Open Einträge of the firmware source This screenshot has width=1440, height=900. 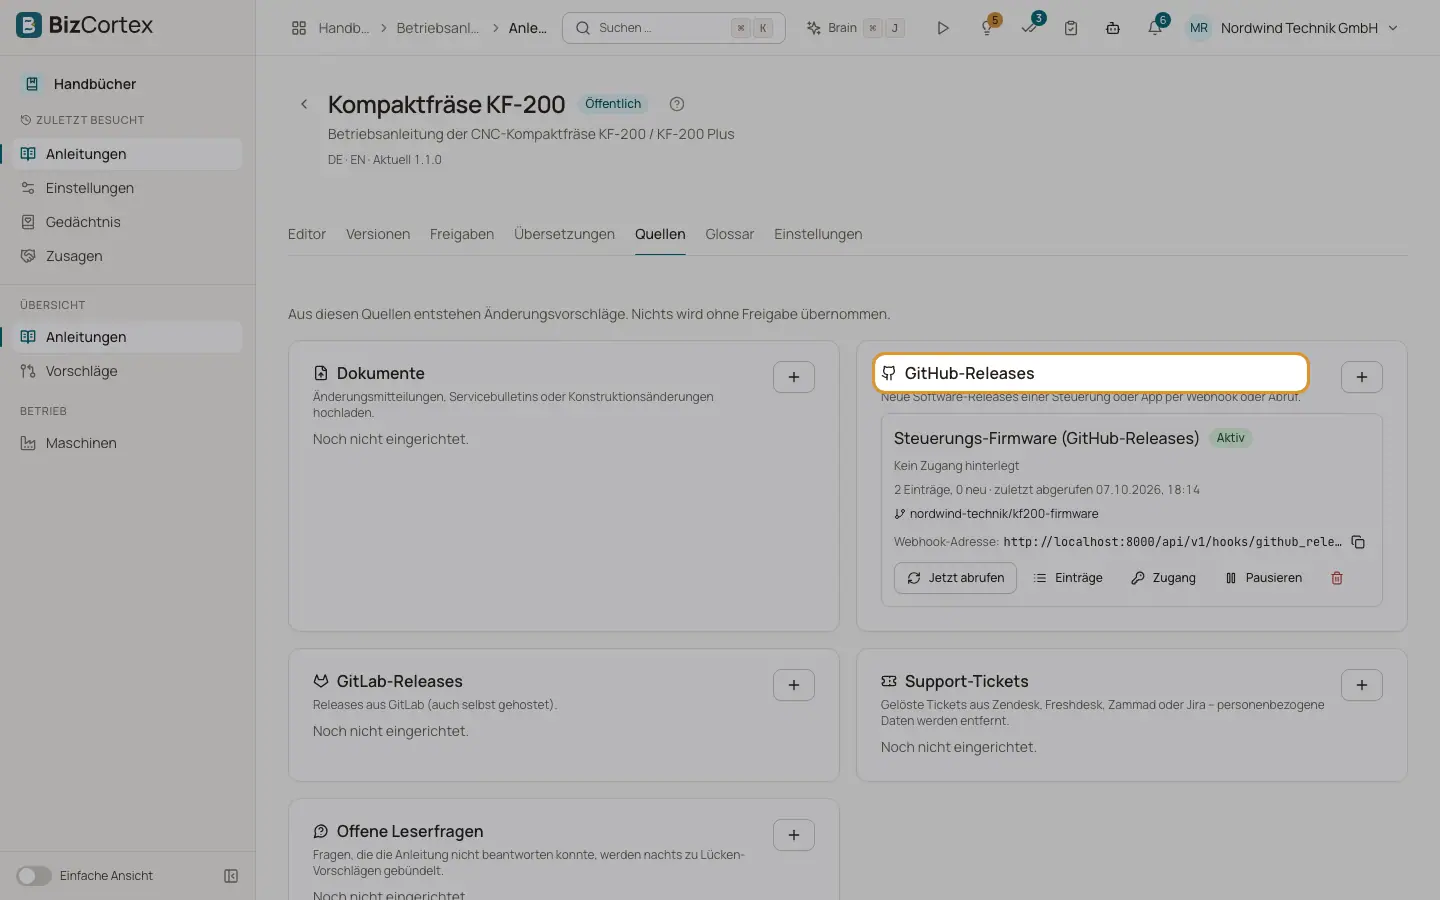click(x=1067, y=578)
